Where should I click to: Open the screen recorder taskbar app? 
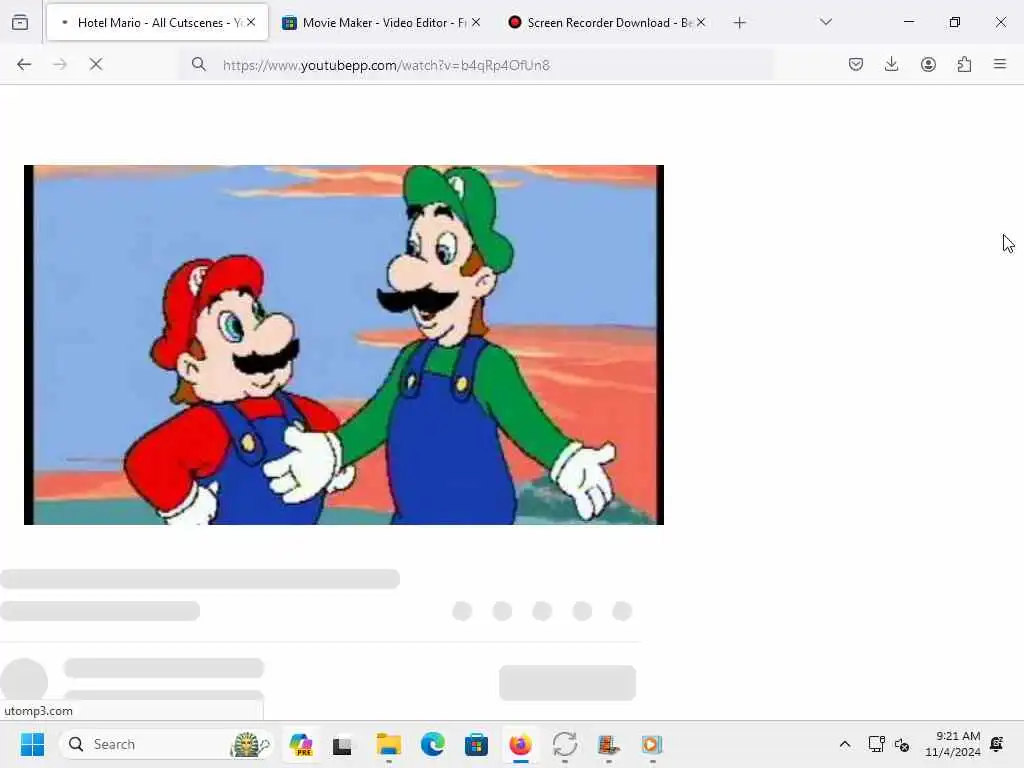point(652,744)
